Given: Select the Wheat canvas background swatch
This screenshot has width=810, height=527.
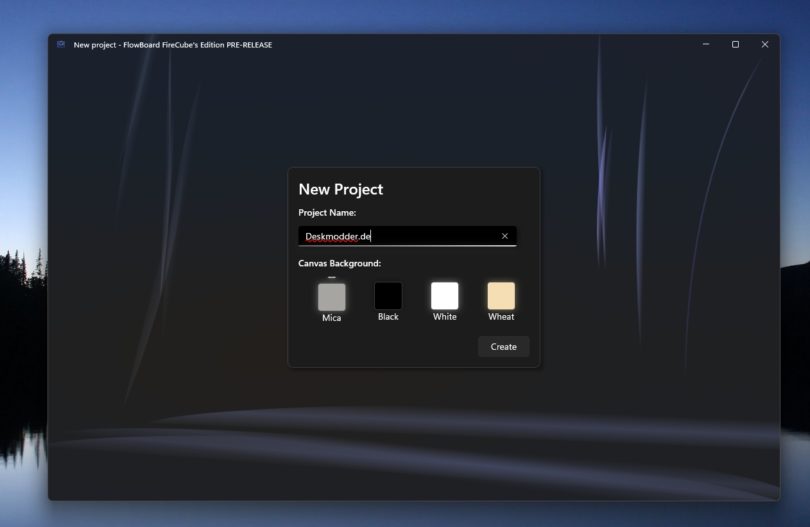Looking at the screenshot, I should (501, 296).
